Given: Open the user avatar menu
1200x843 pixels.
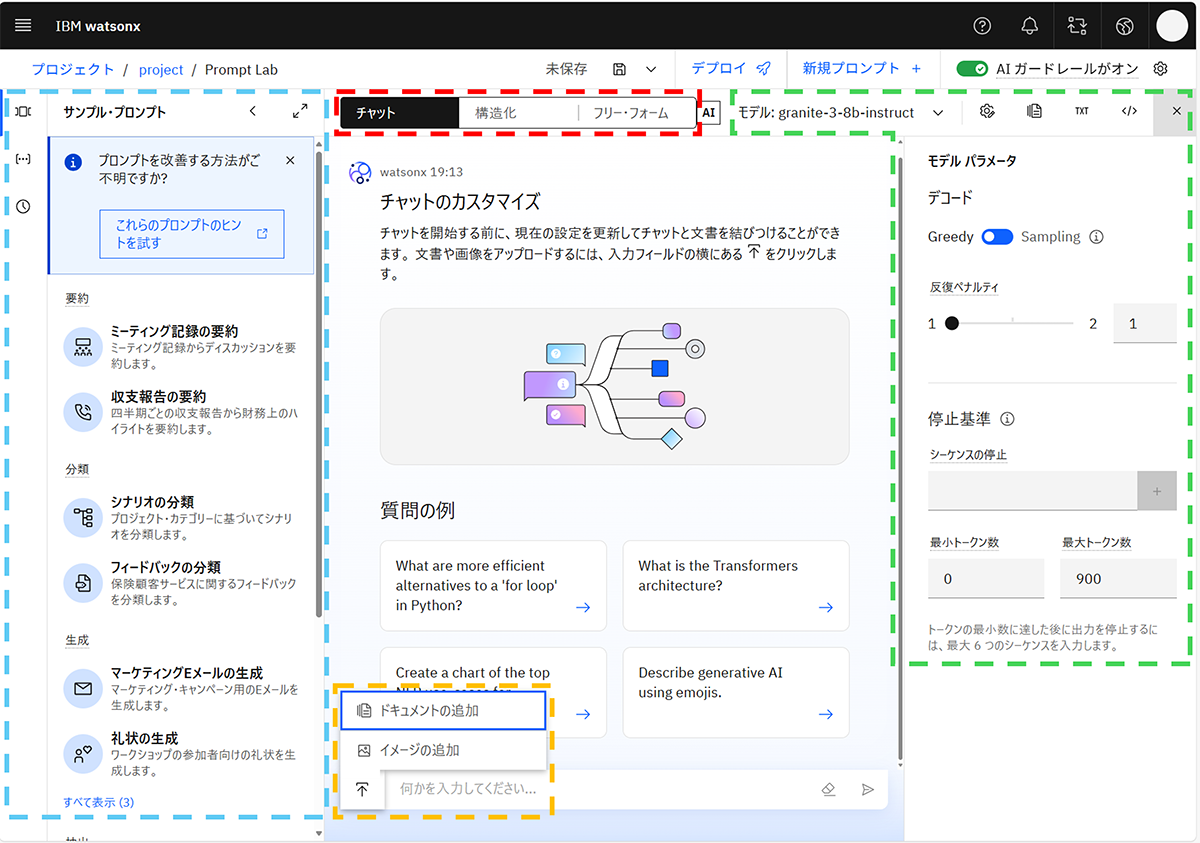Looking at the screenshot, I should point(1172,26).
